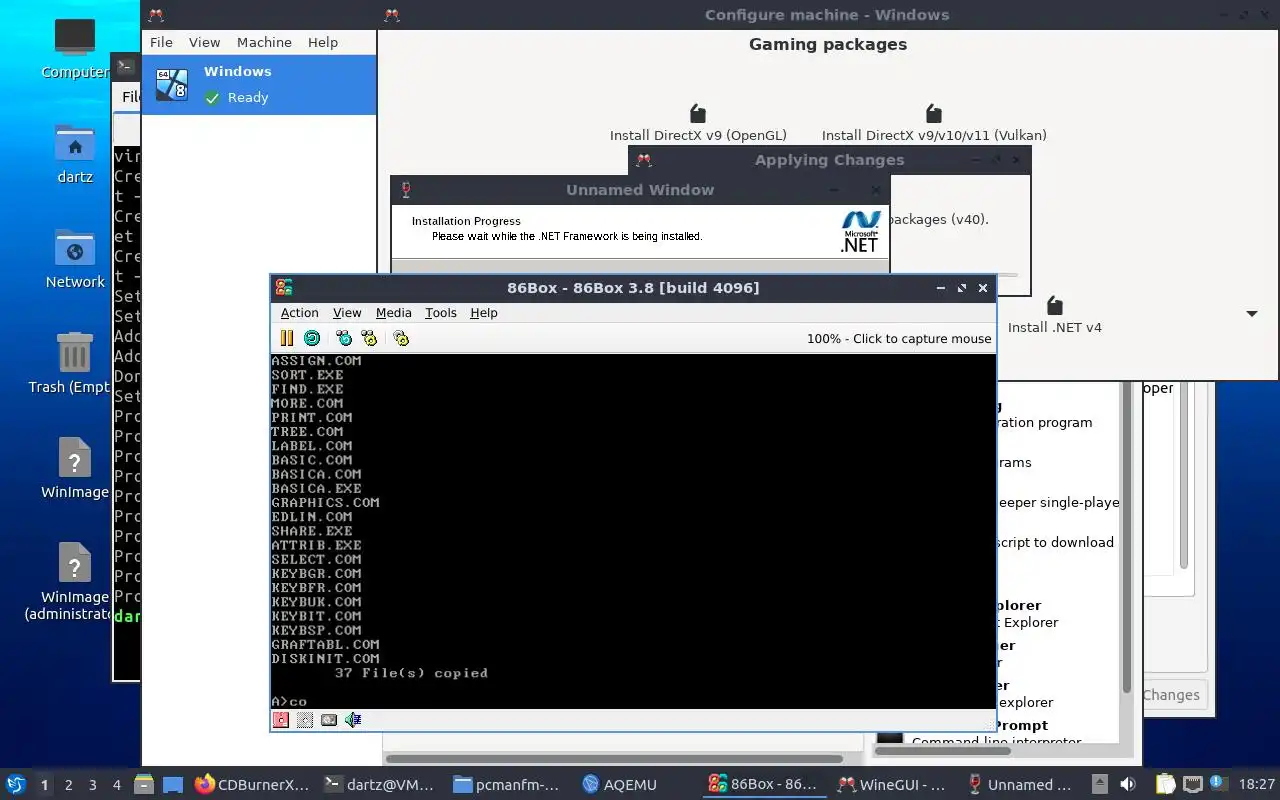Open the Trash desktop icon
This screenshot has height=800, width=1280.
coord(75,354)
